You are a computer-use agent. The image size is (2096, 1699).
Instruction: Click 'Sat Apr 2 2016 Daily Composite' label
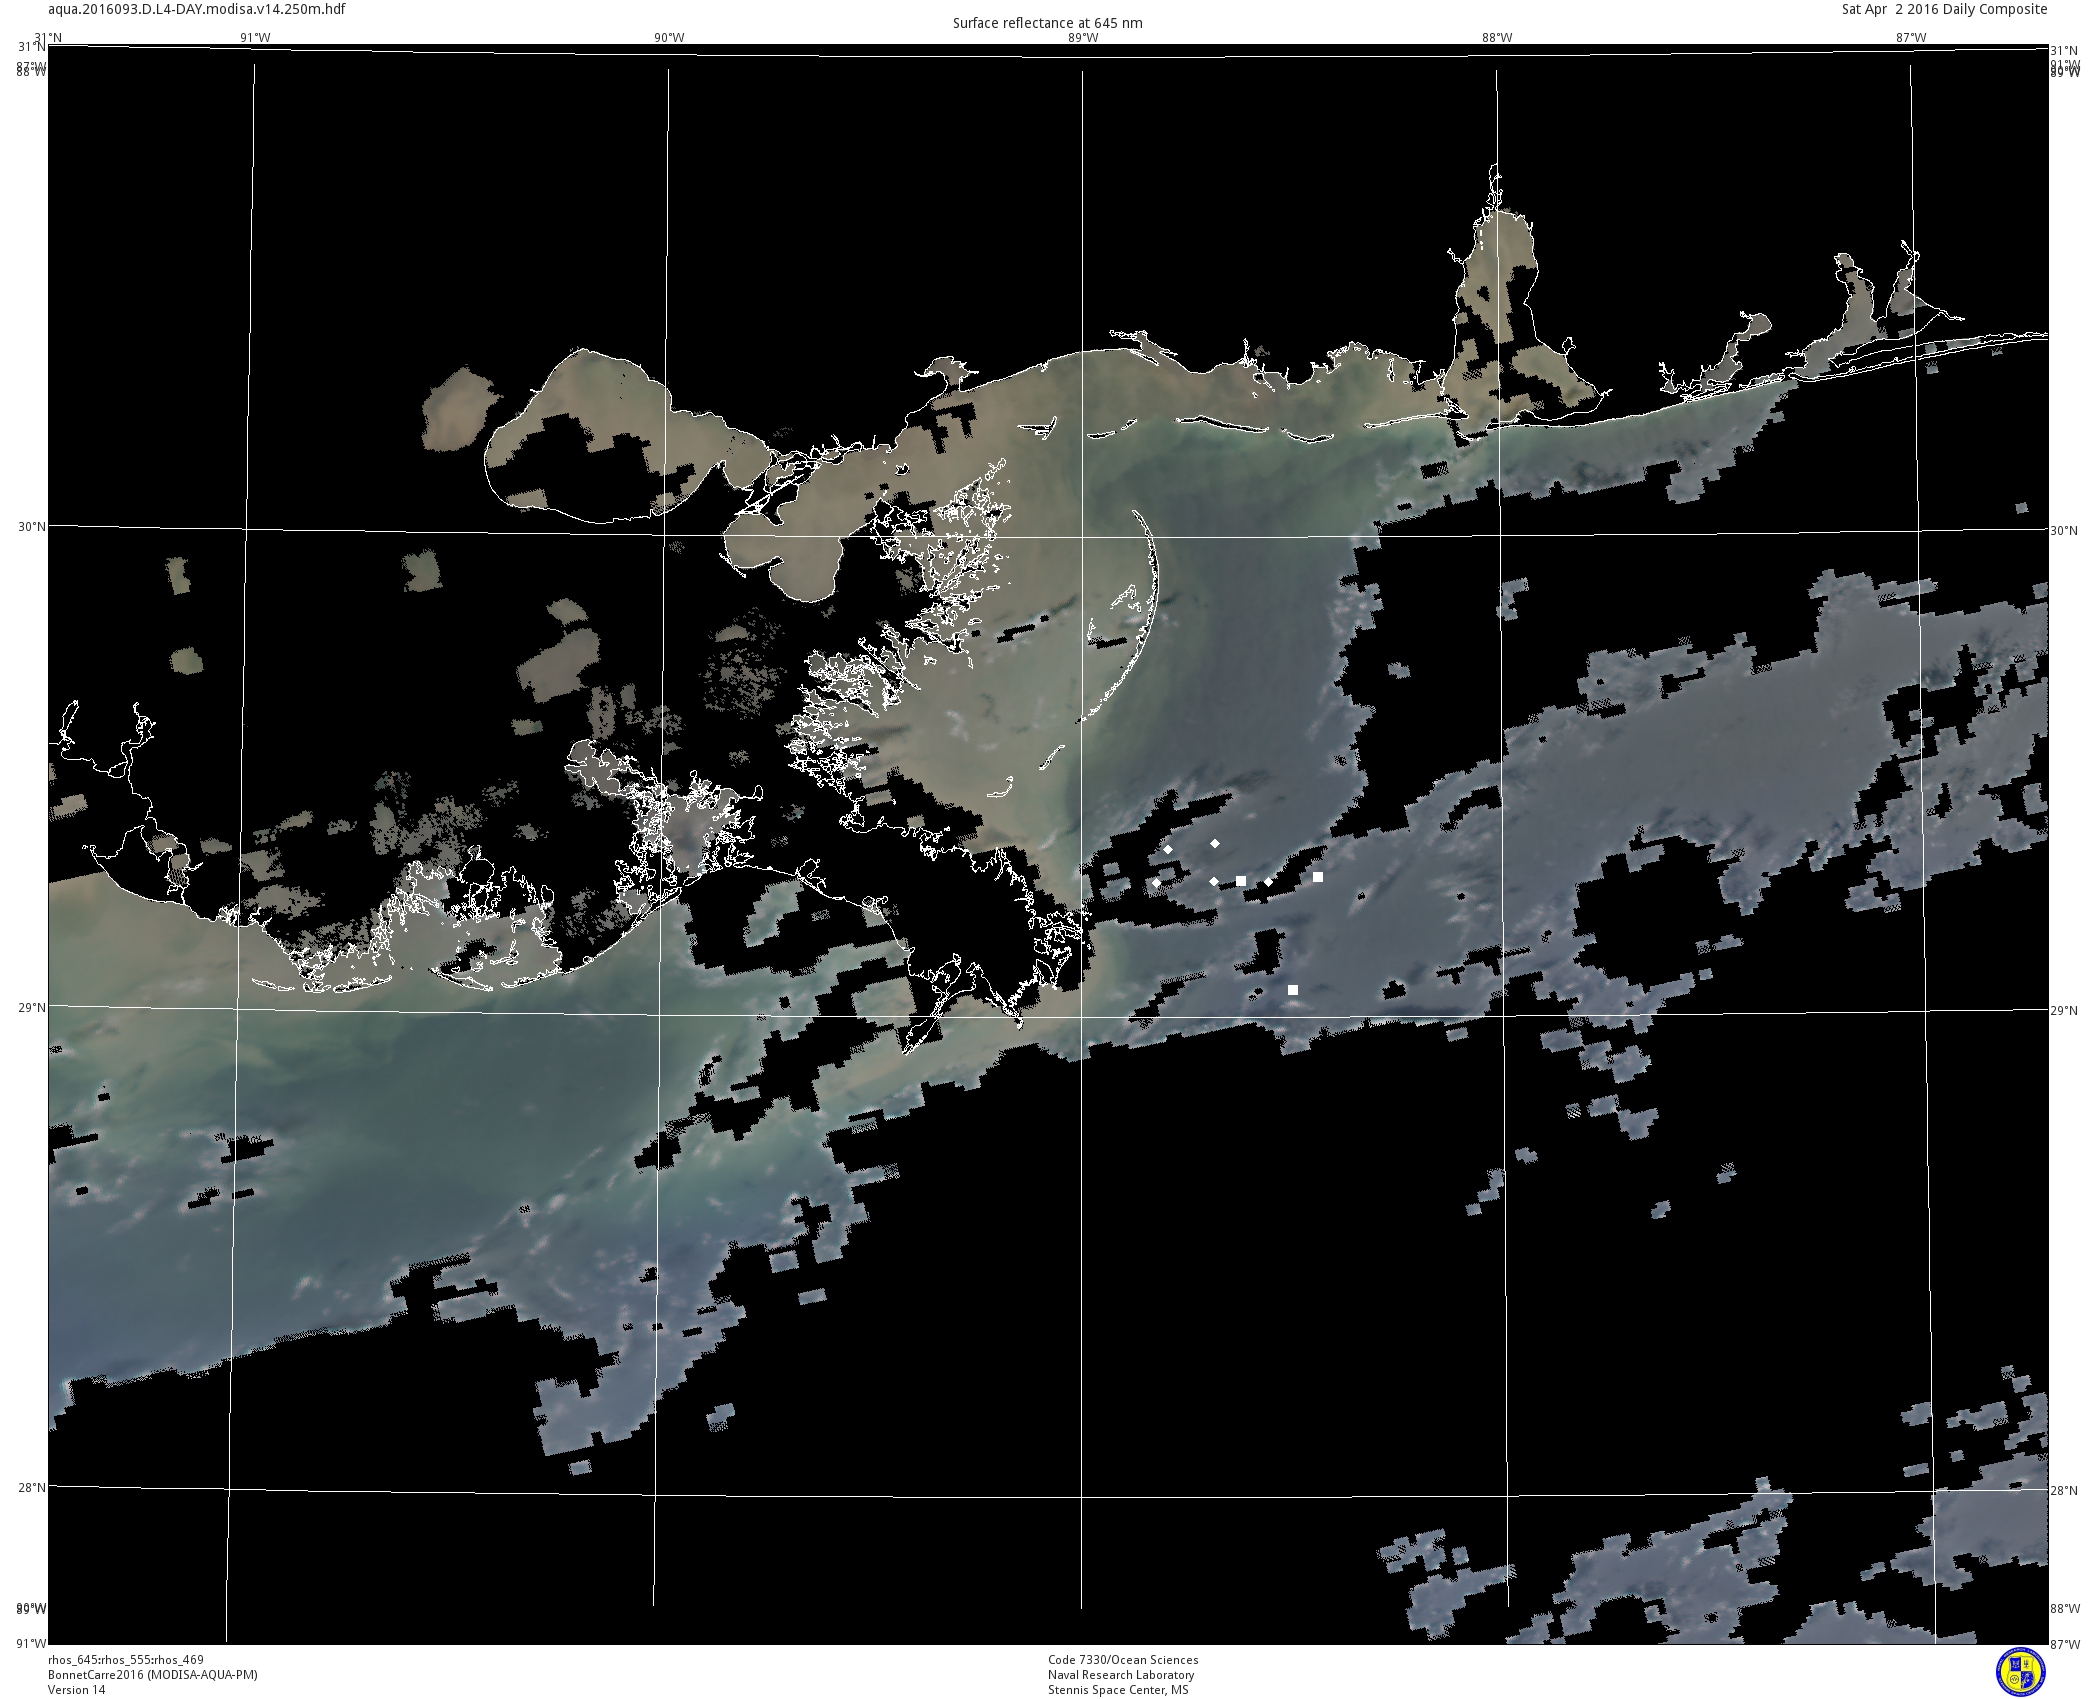point(1944,9)
